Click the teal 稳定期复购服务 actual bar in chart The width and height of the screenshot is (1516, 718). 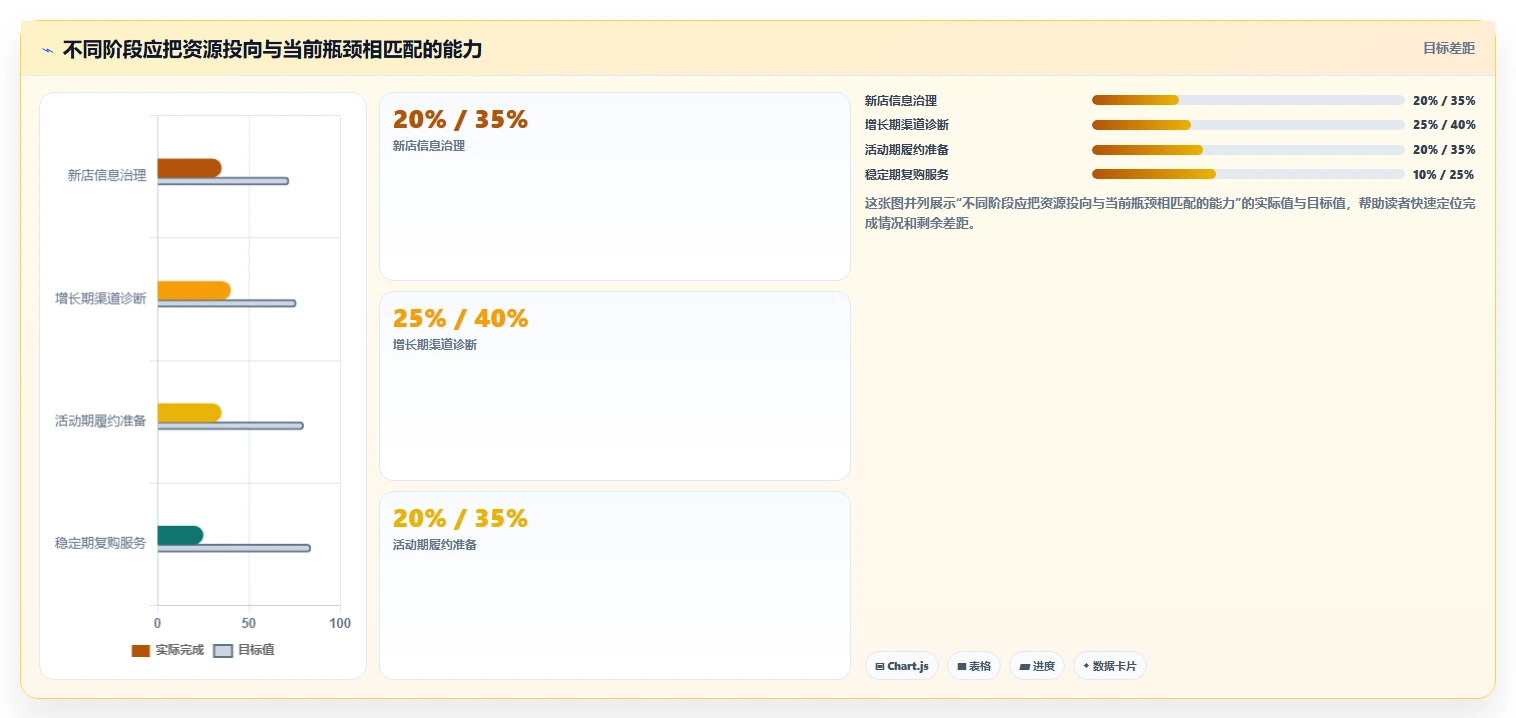pyautogui.click(x=180, y=535)
